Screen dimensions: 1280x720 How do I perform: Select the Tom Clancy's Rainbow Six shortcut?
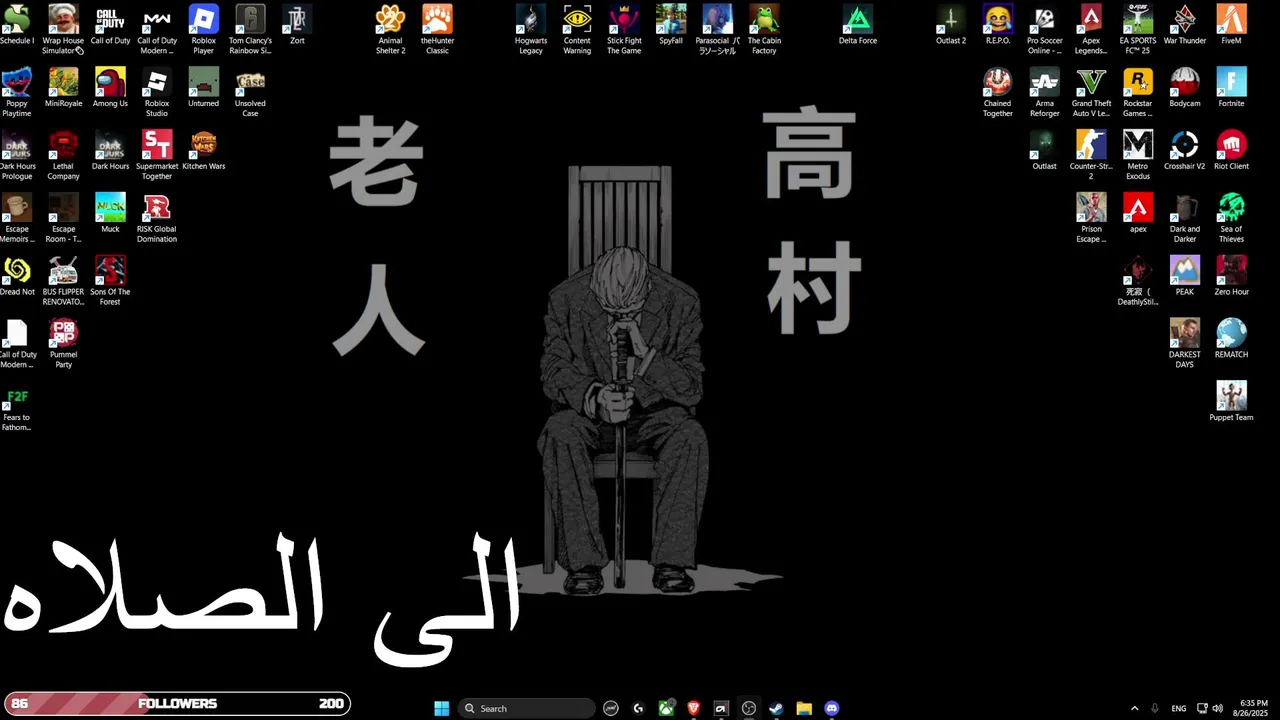250,29
